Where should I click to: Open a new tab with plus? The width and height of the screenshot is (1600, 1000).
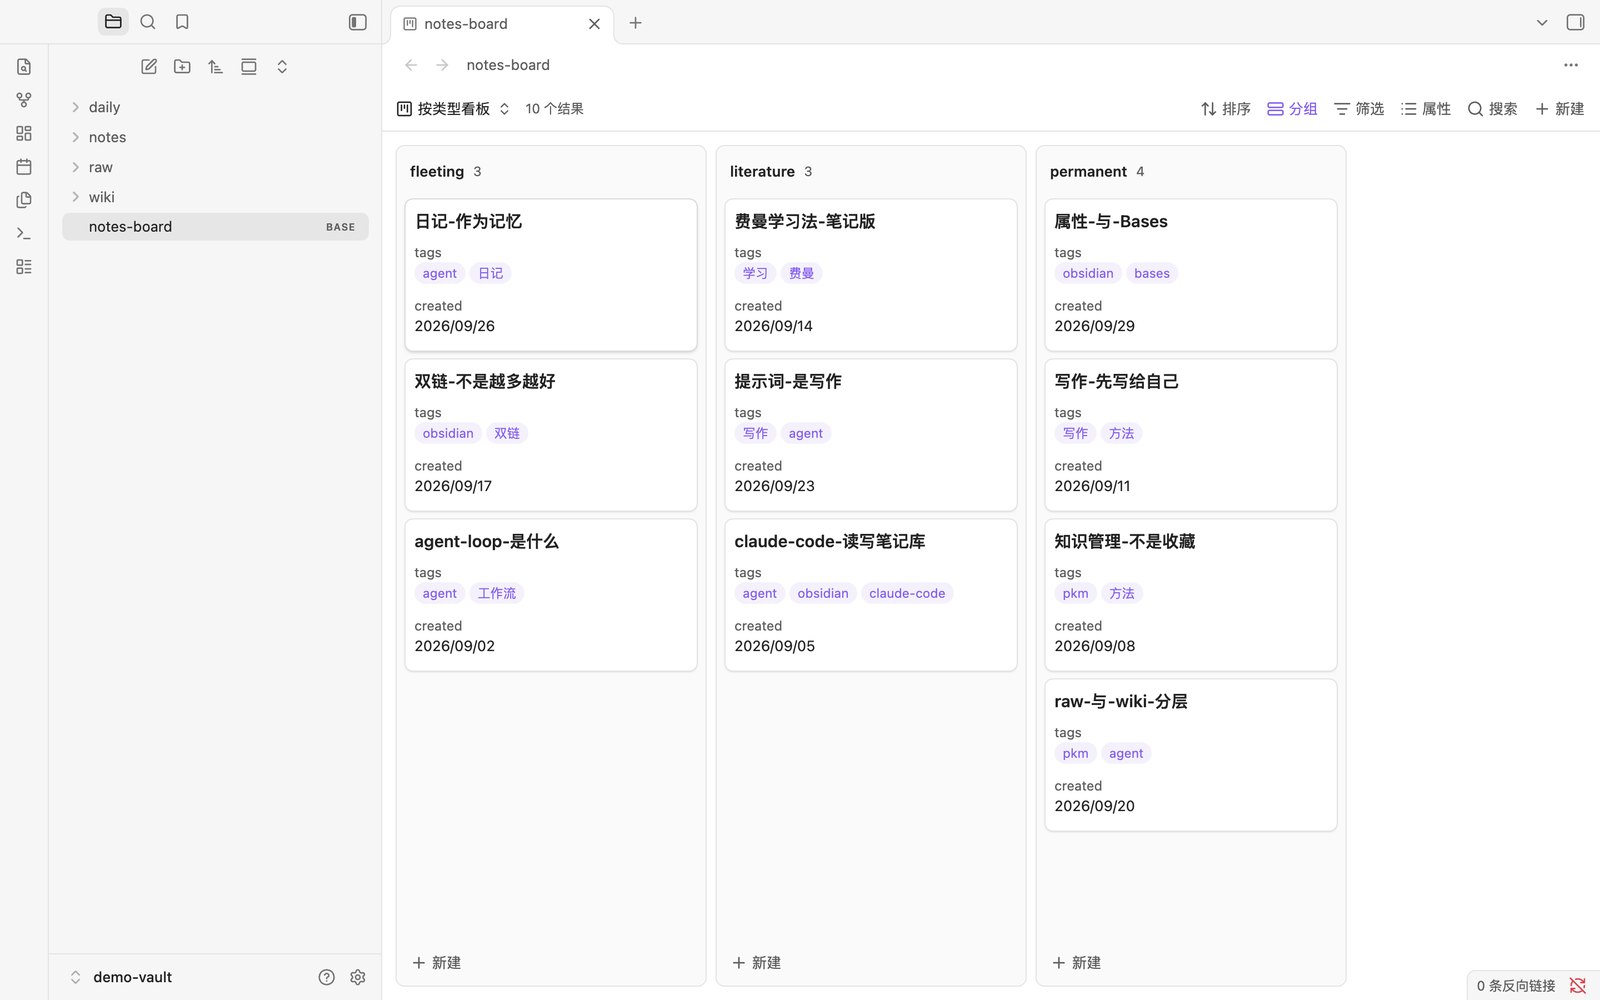(x=635, y=23)
